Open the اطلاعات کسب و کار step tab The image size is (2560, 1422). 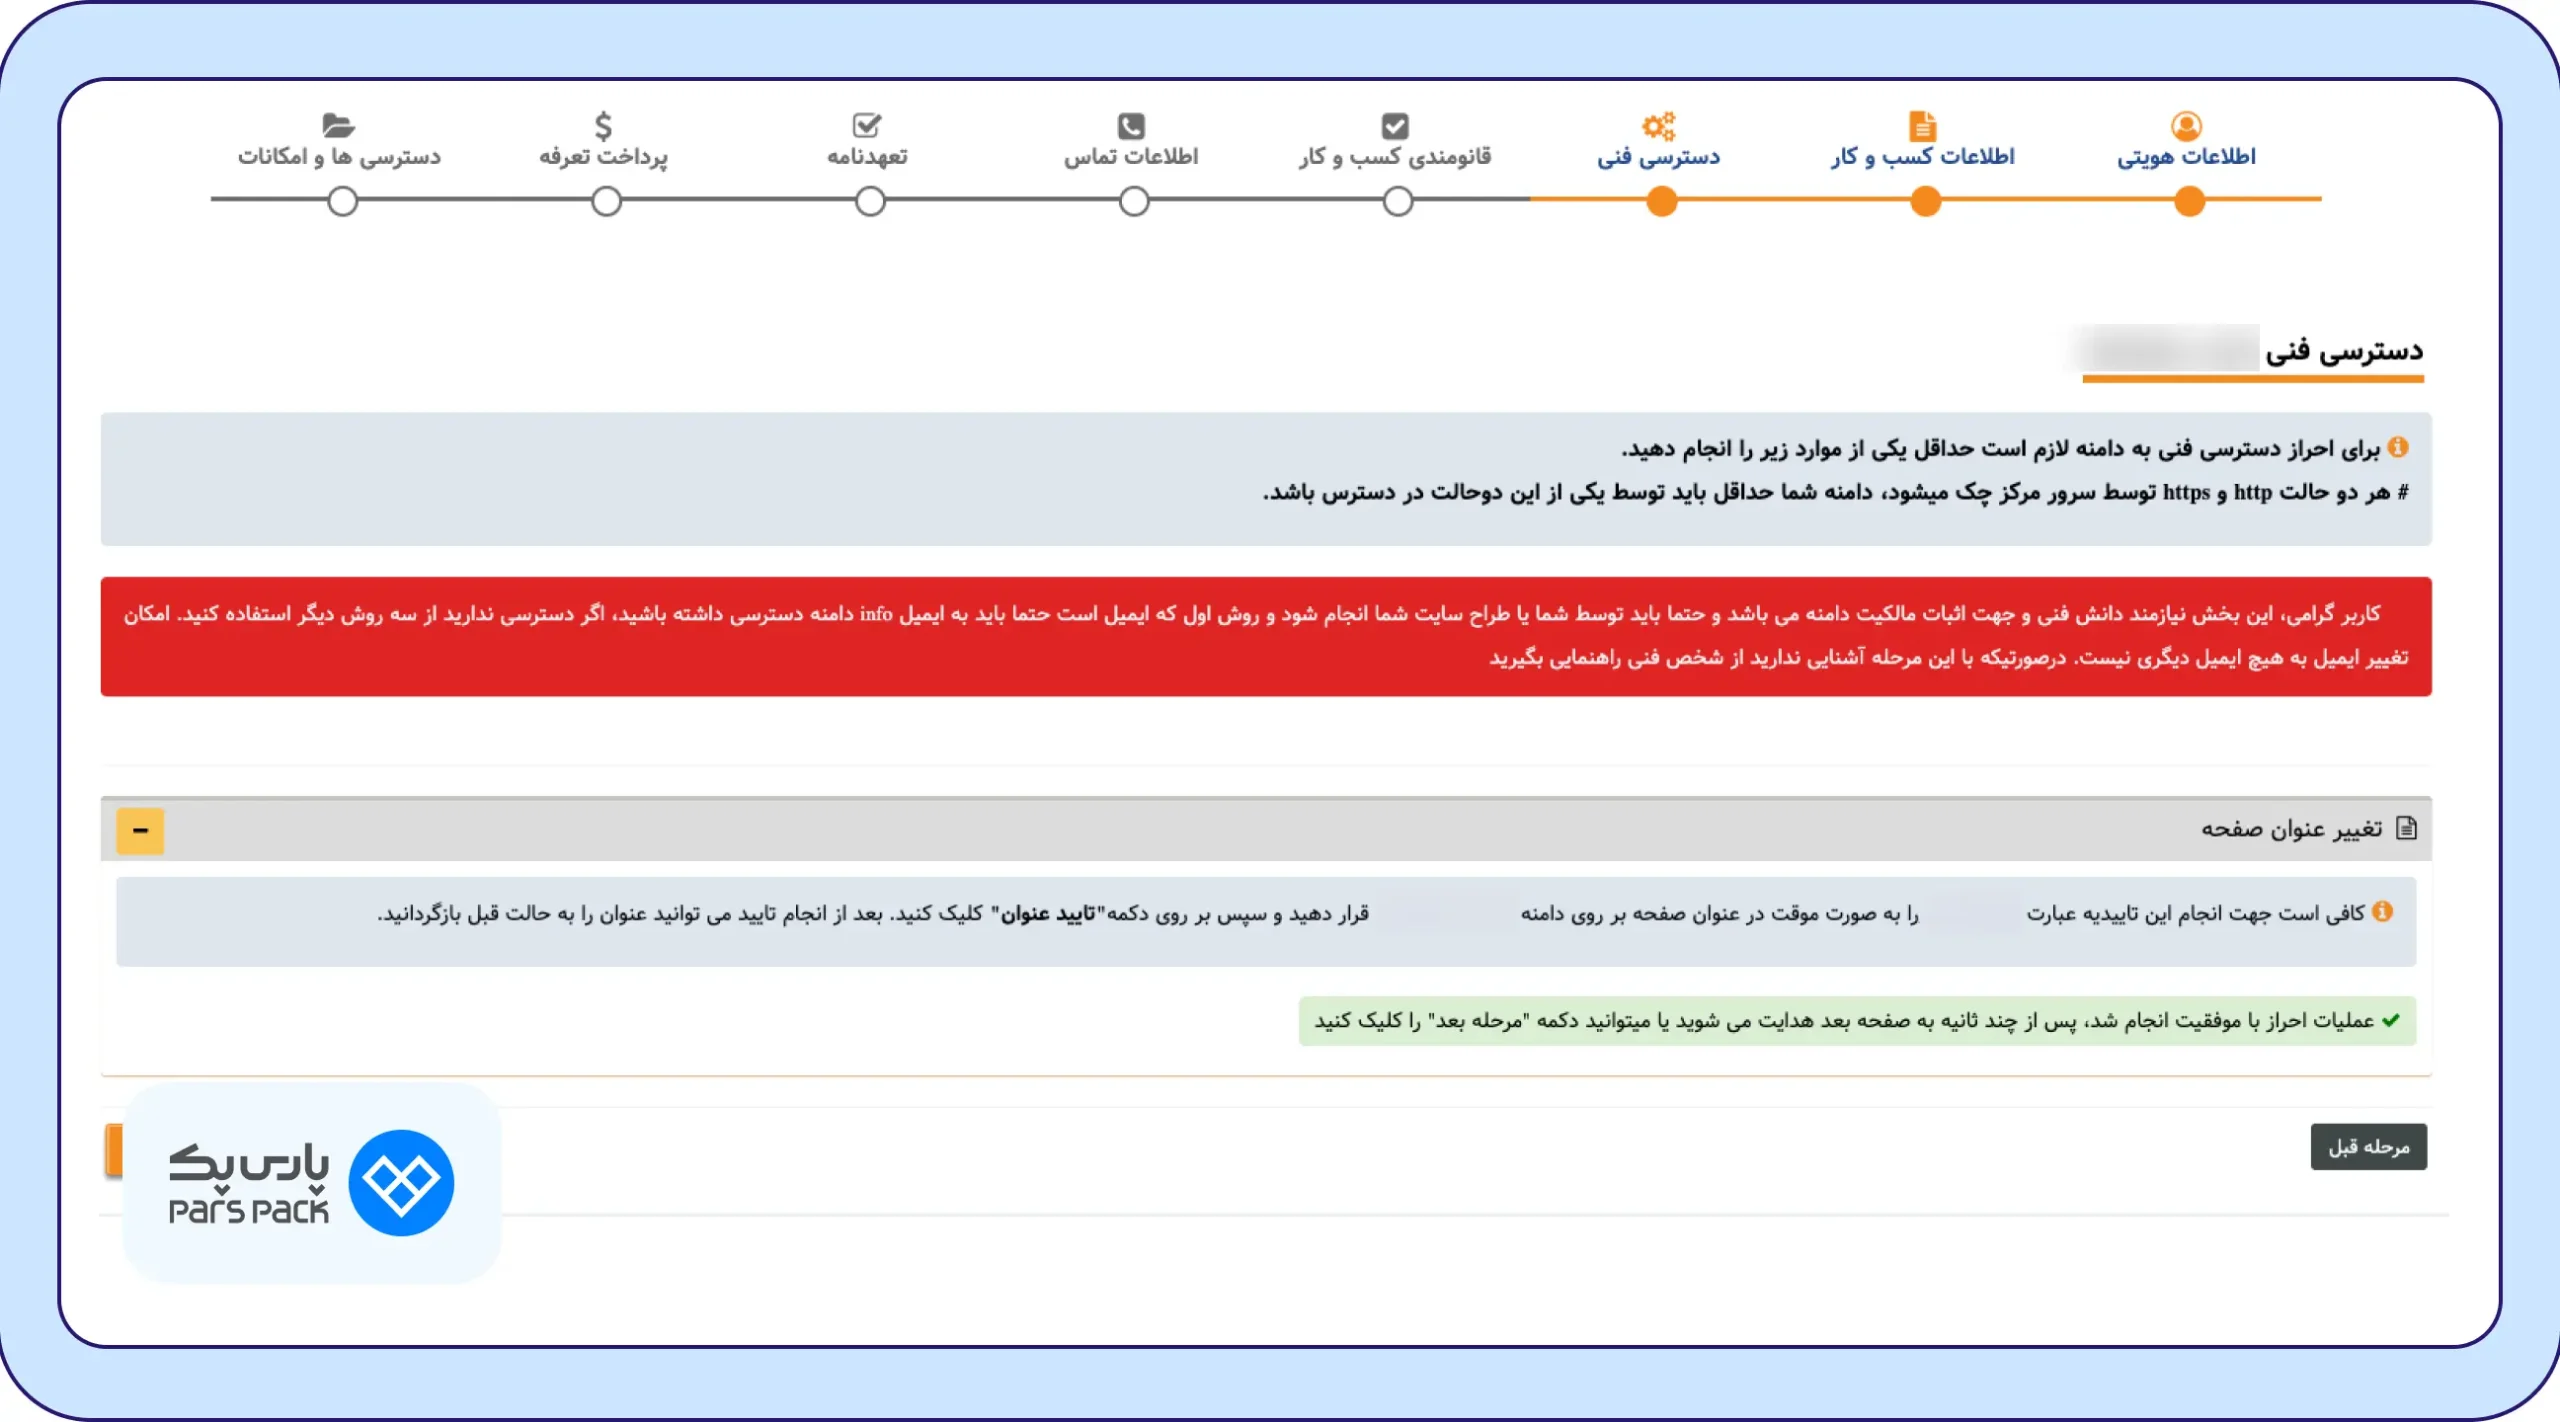(x=1923, y=157)
